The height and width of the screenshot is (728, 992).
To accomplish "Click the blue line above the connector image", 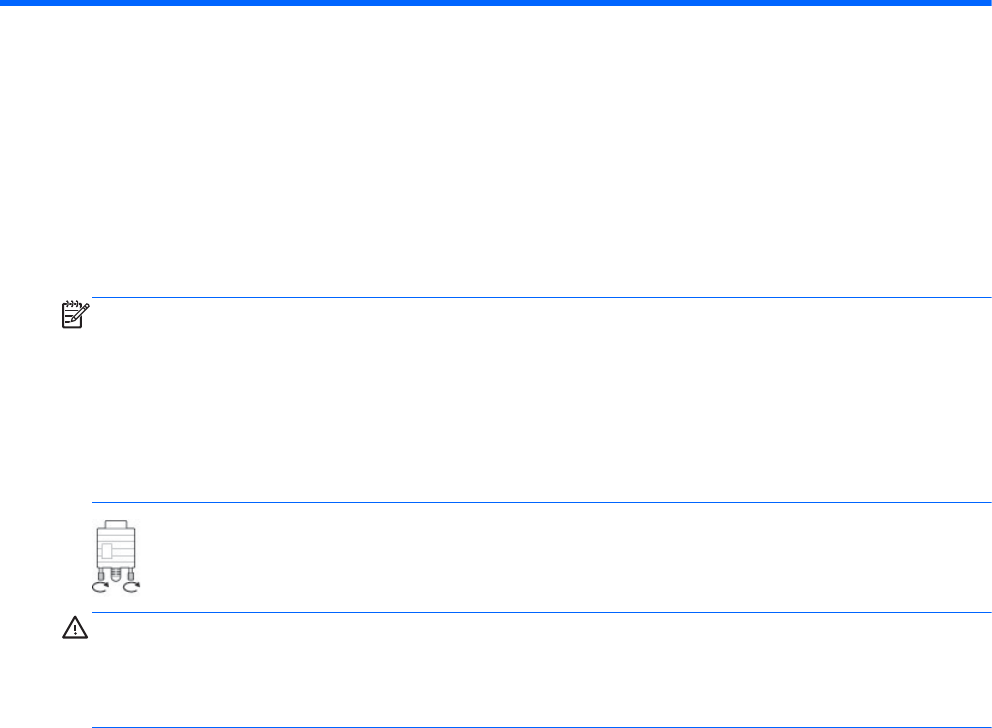I will click(x=540, y=503).
